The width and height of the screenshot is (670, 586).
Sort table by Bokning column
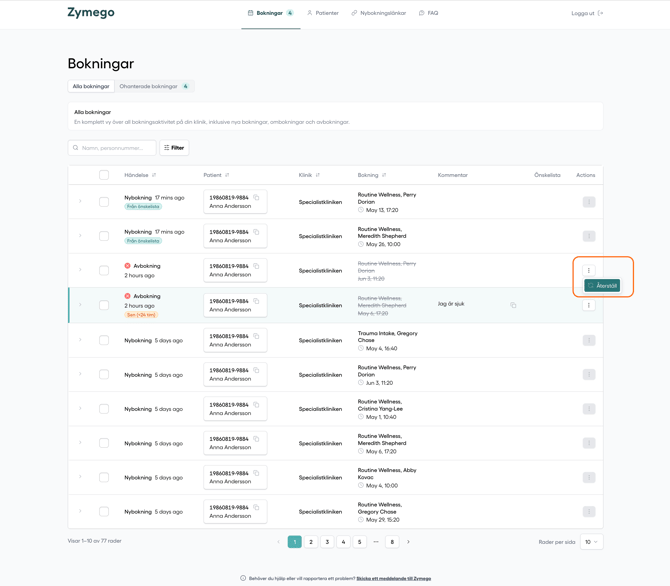384,175
